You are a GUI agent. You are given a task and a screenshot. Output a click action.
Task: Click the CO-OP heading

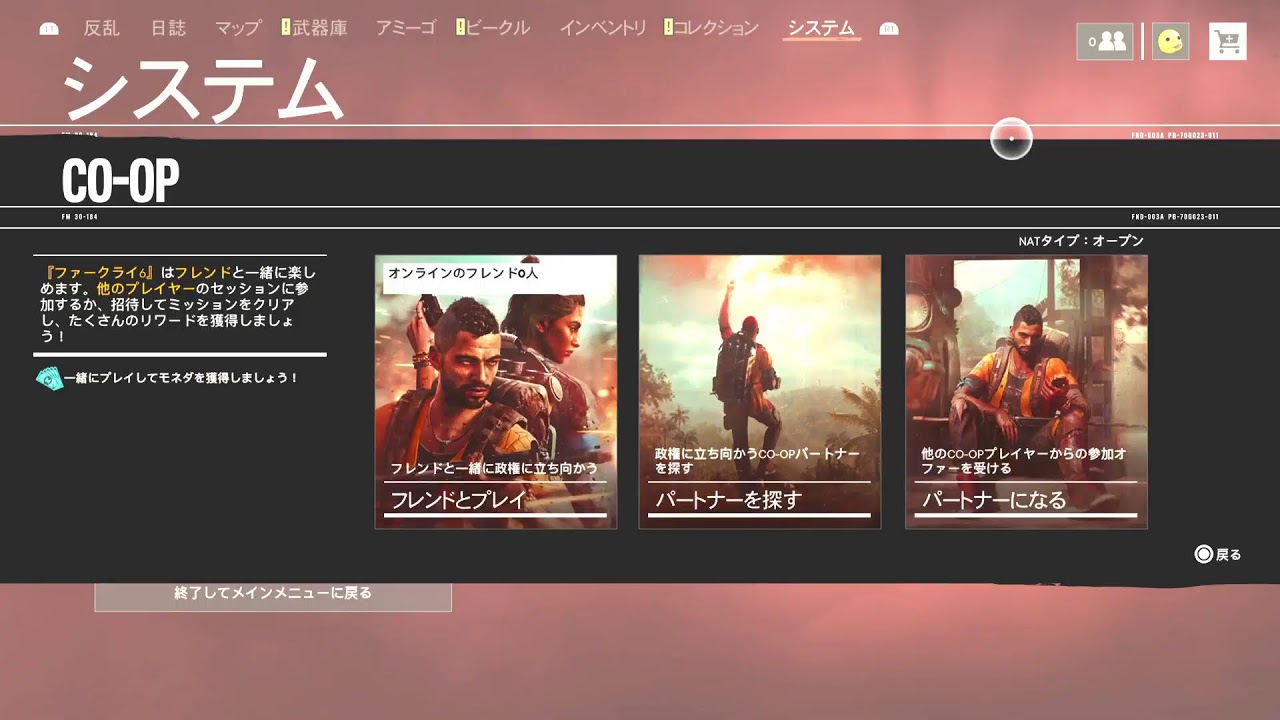(x=120, y=181)
